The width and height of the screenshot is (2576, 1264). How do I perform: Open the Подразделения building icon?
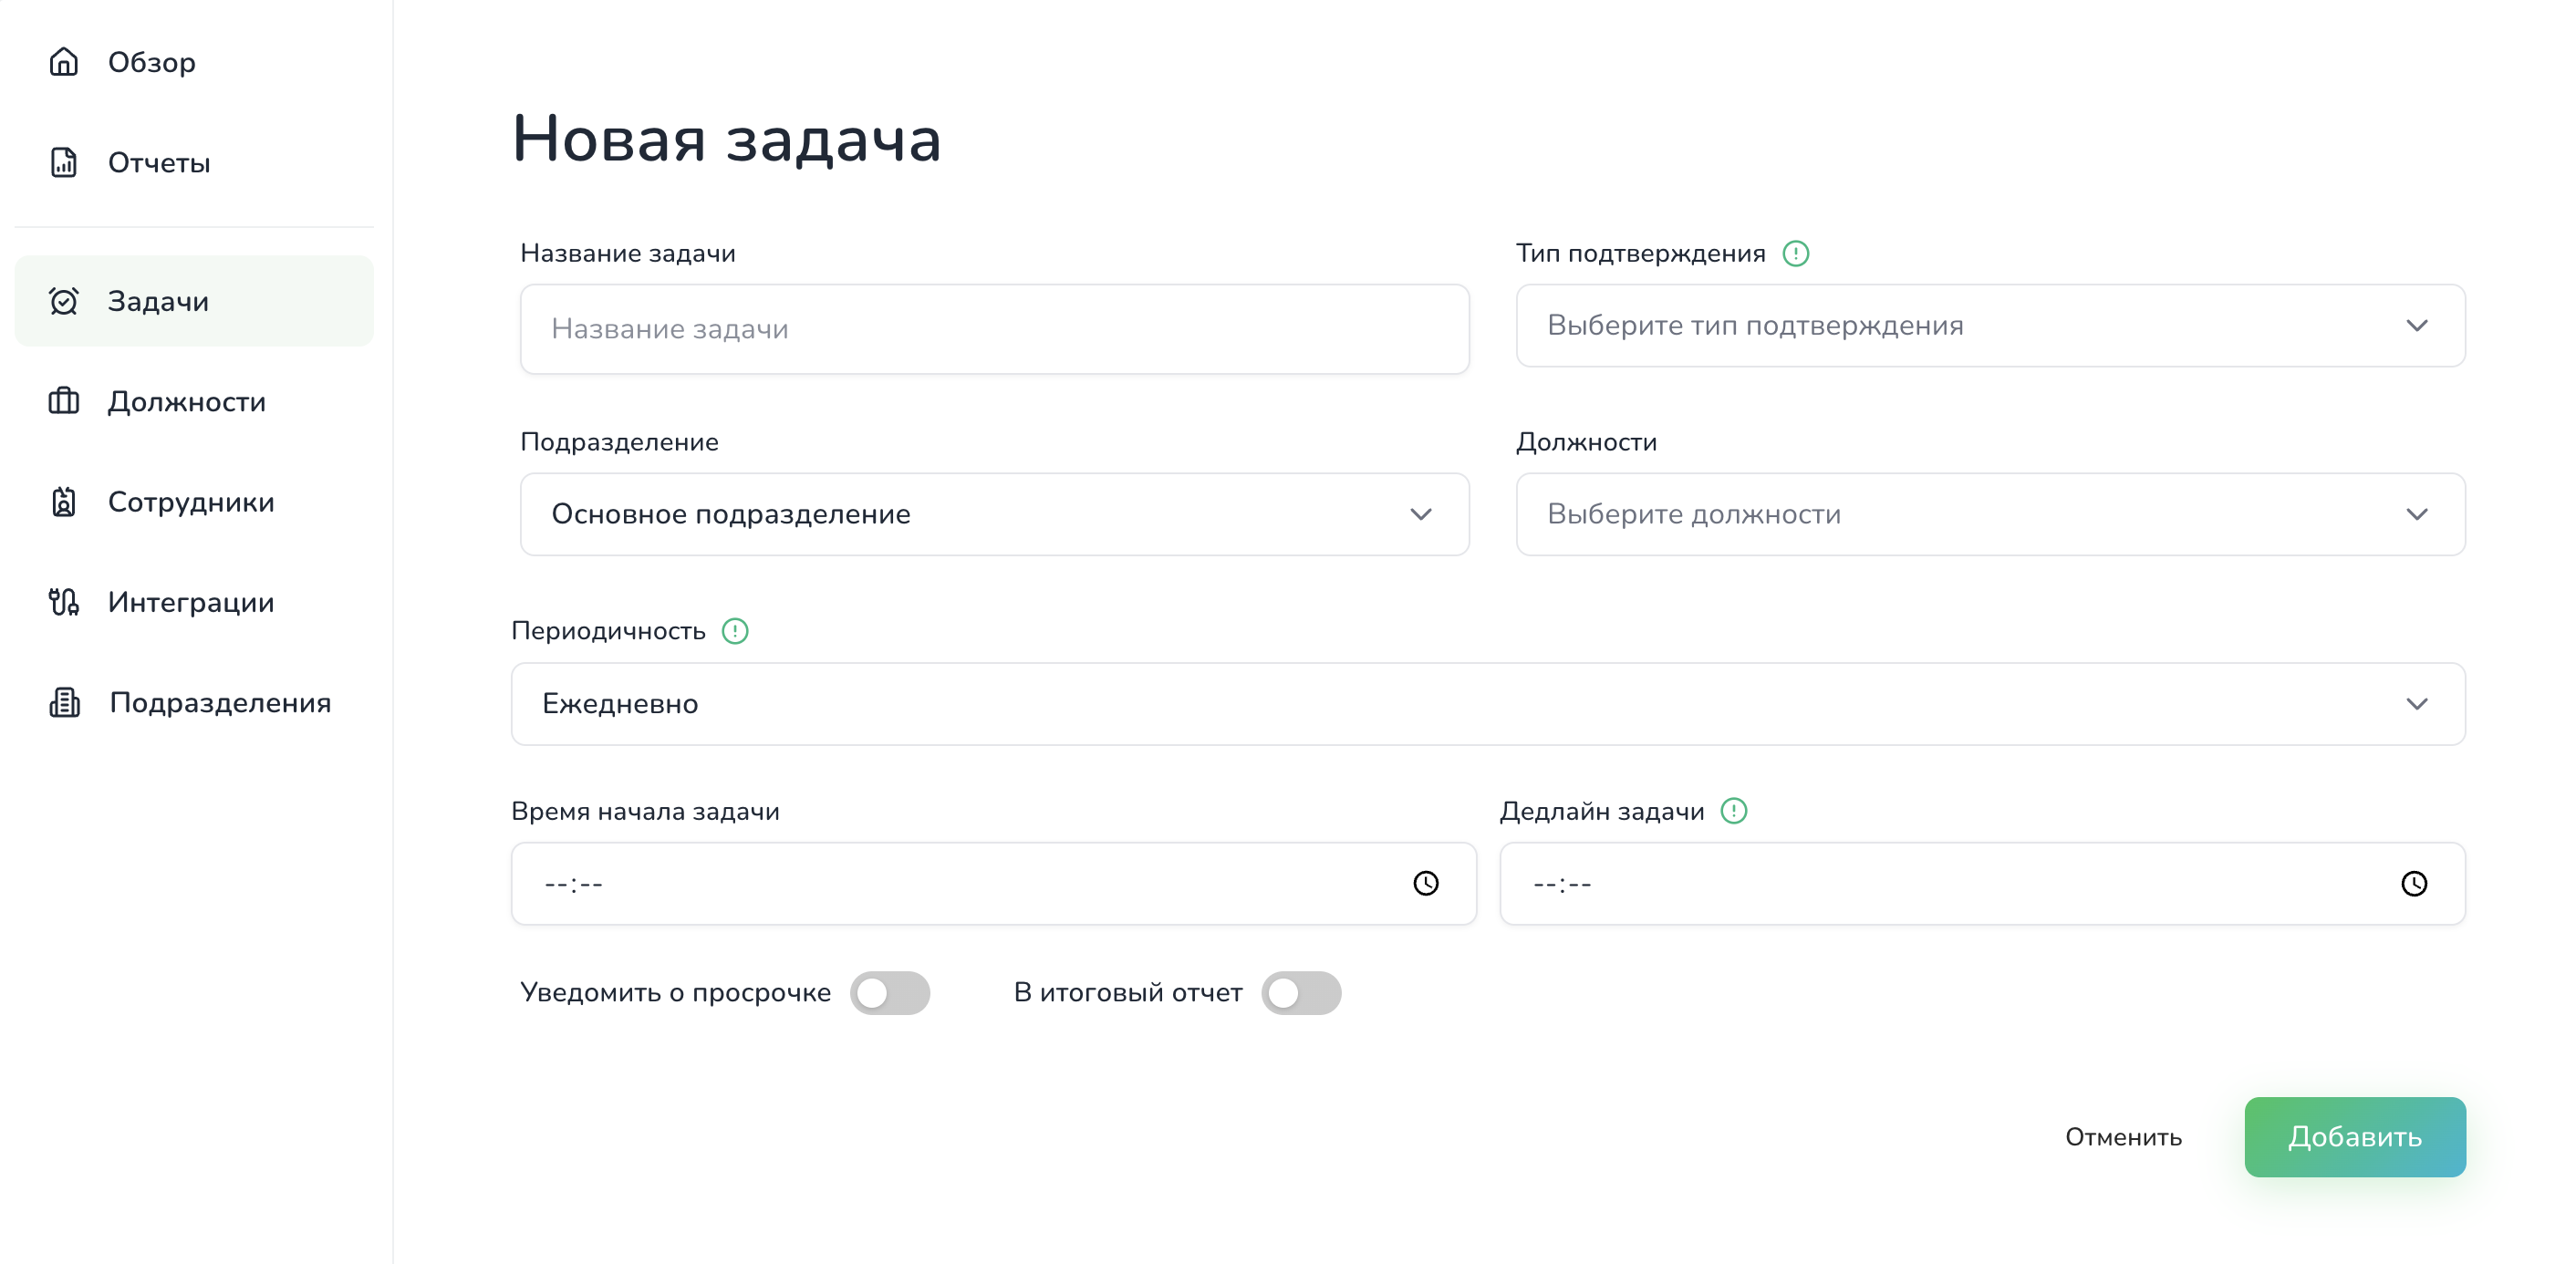point(63,702)
